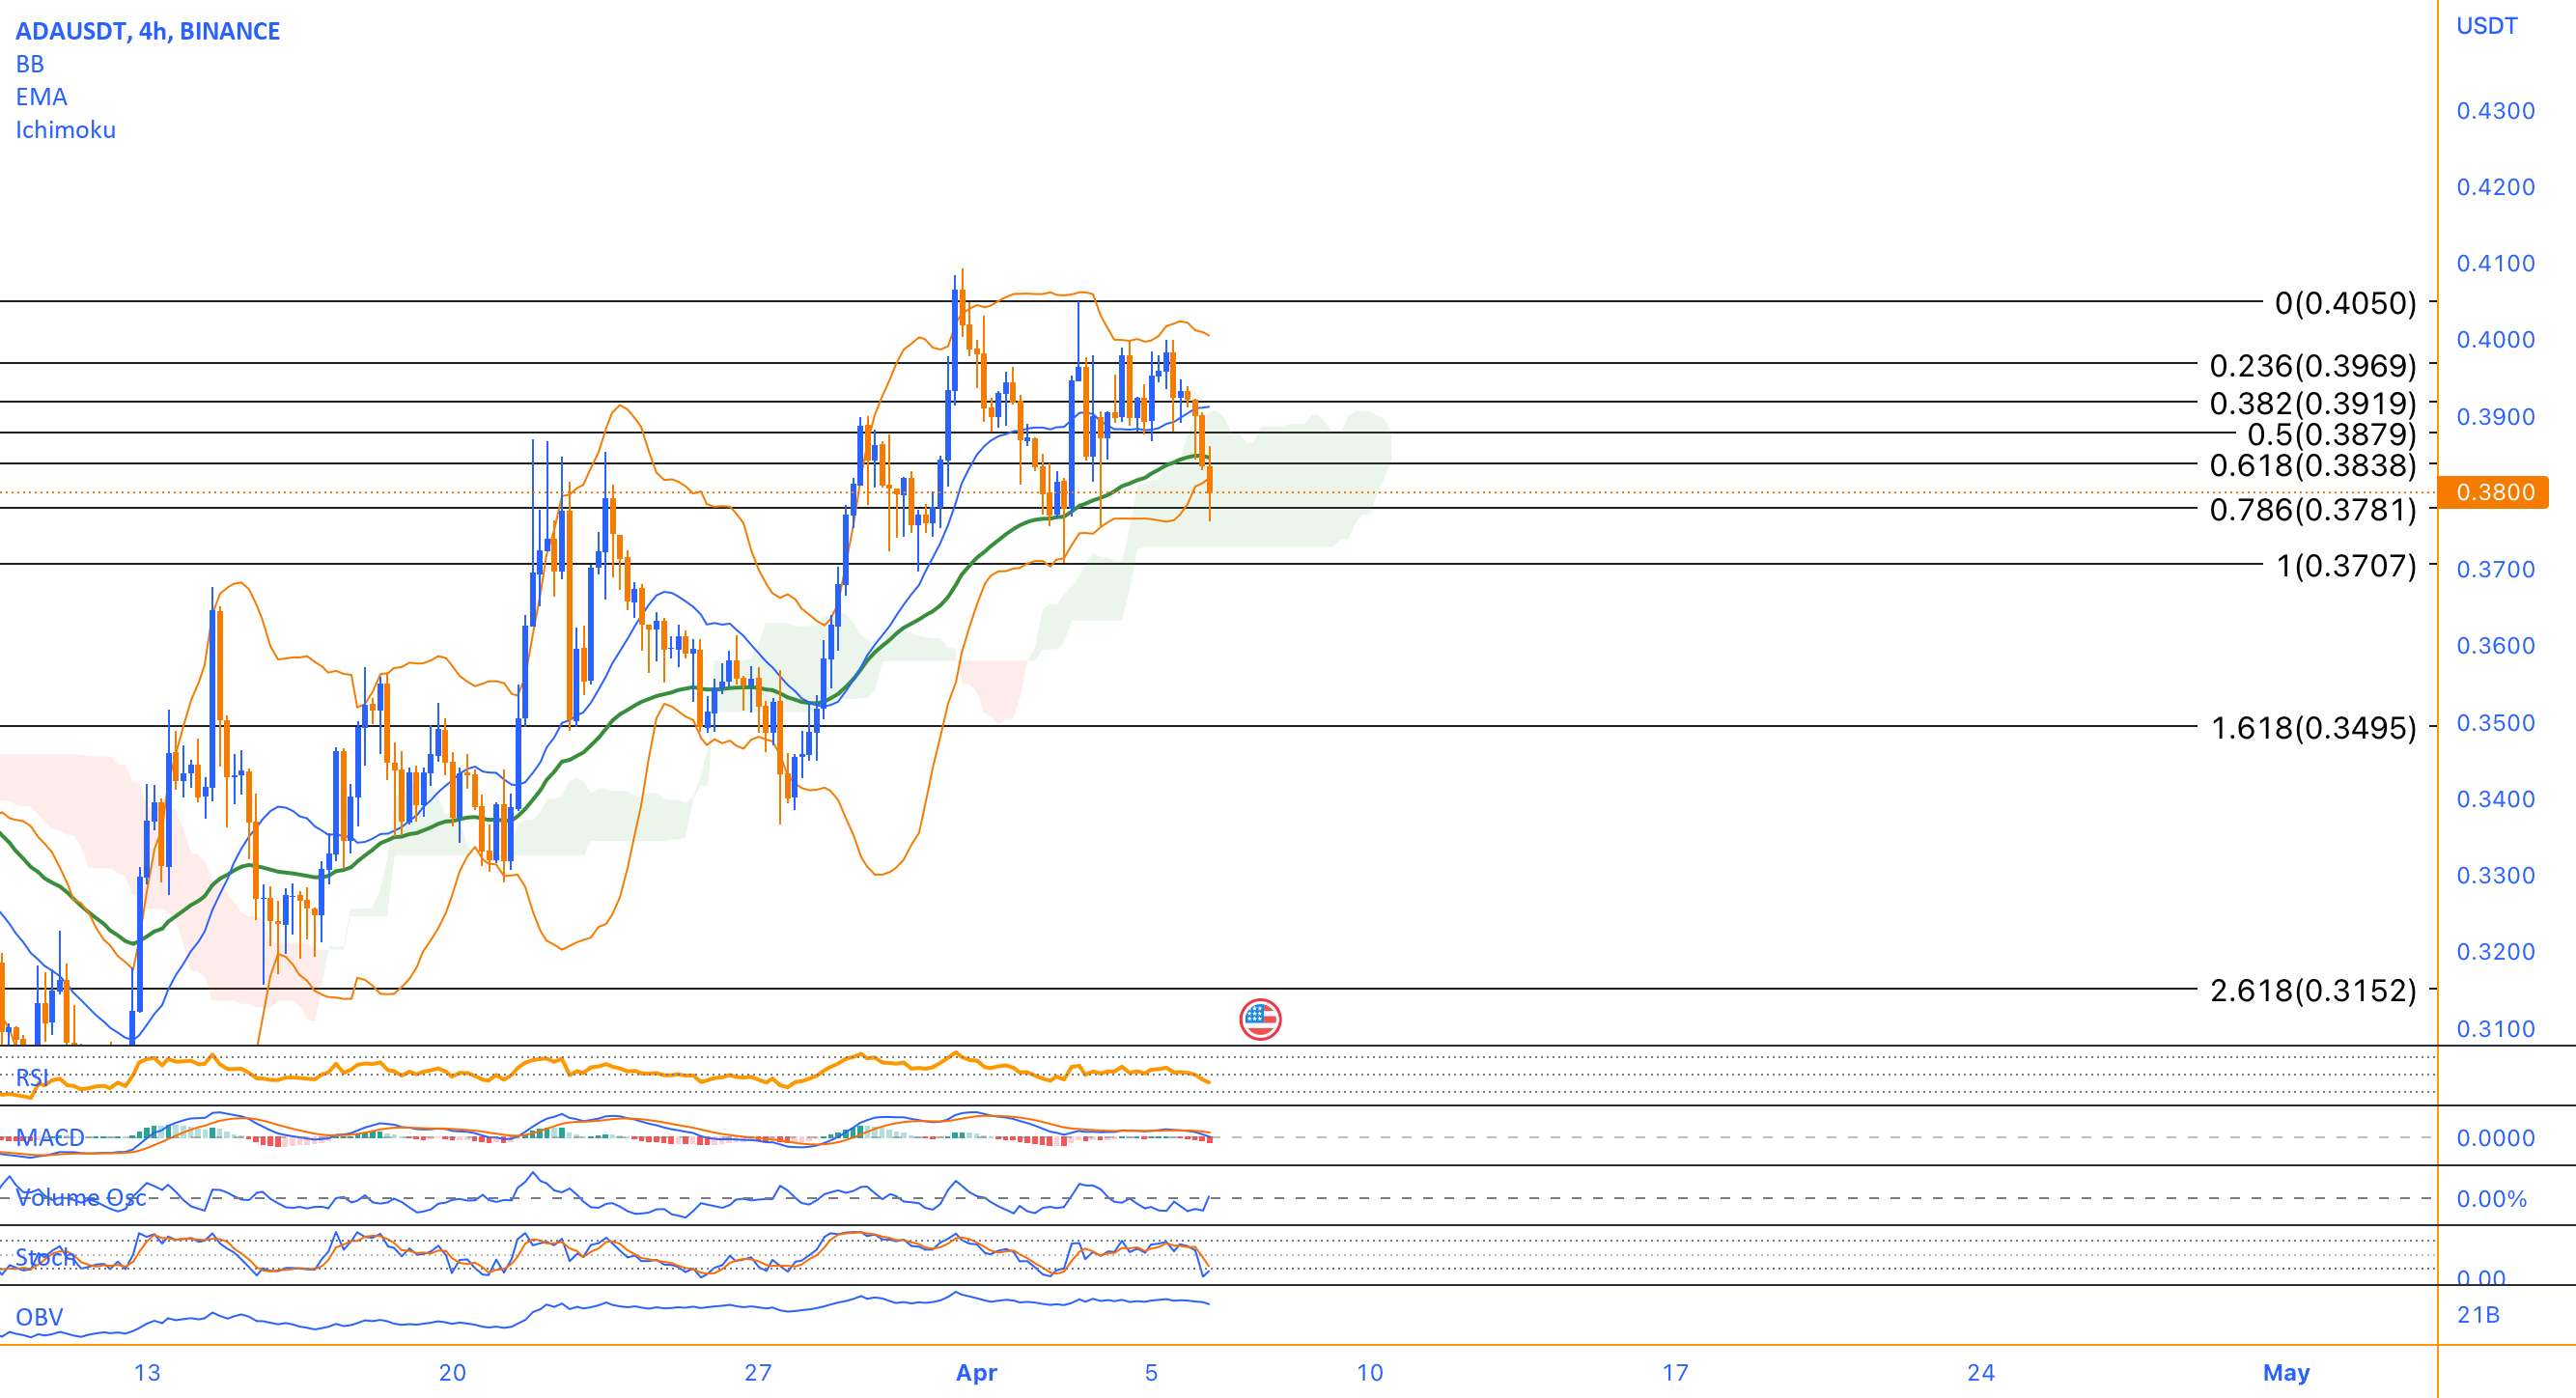
Task: Click the Stoch pane label
Action: (x=45, y=1257)
